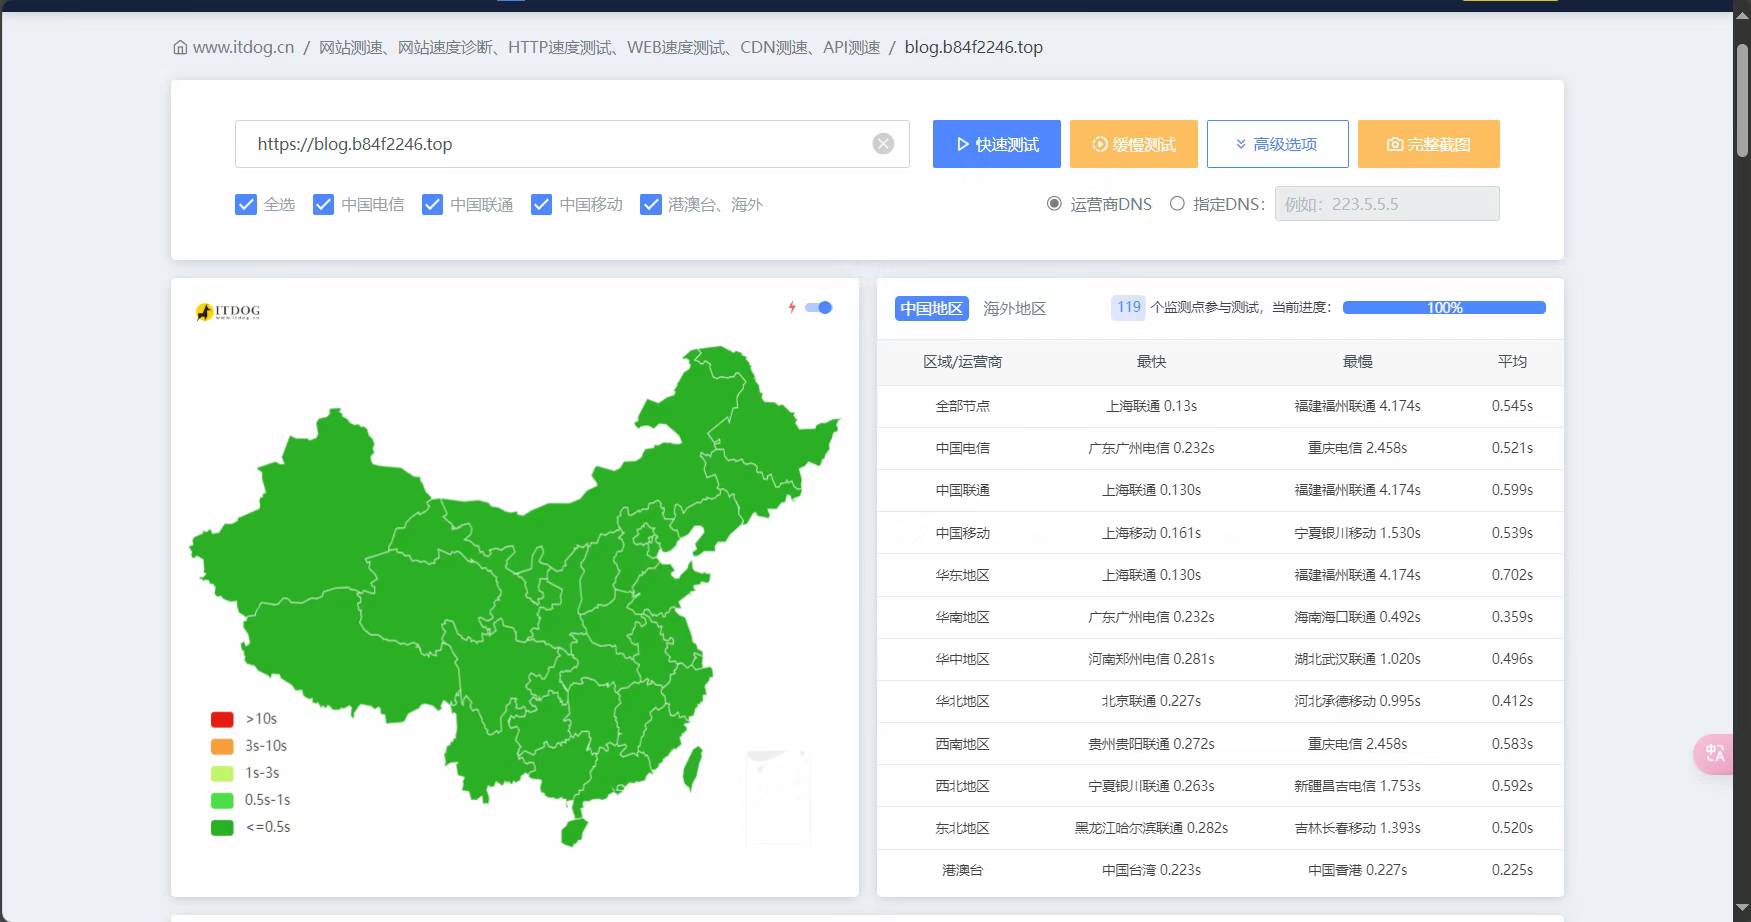Click Hainan island on the map
This screenshot has width=1751, height=922.
click(x=573, y=832)
